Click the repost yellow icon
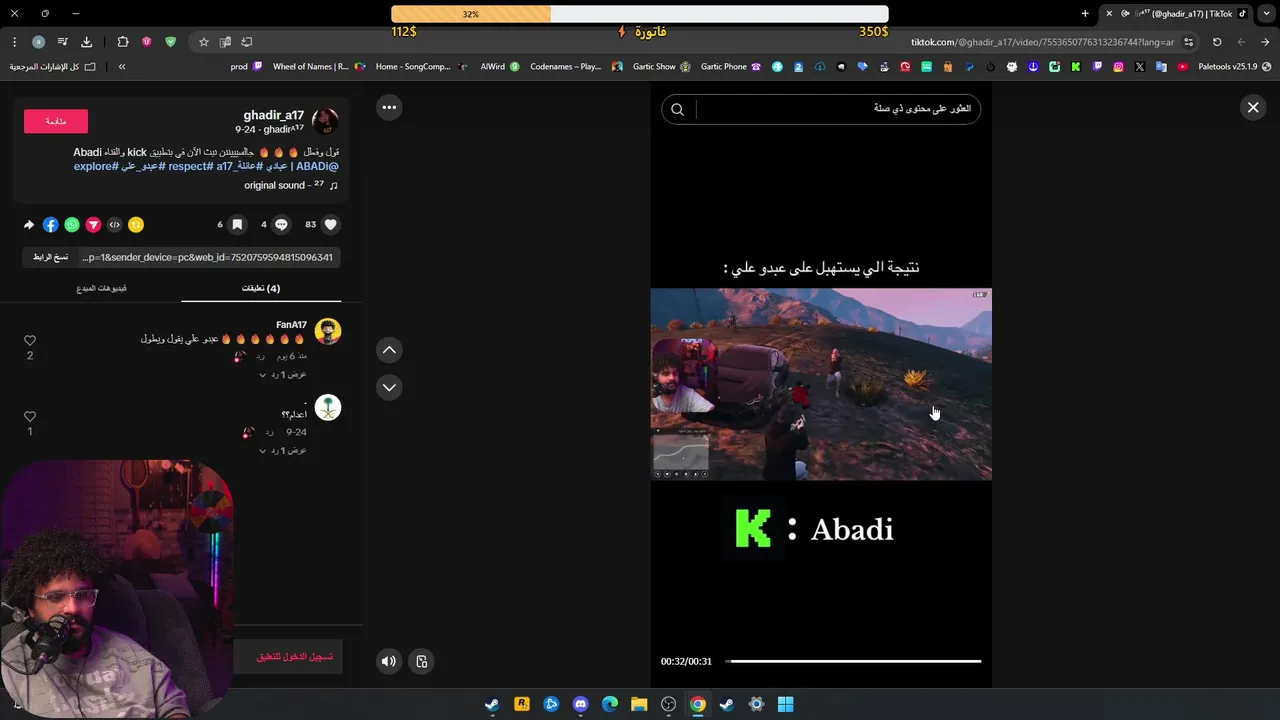The width and height of the screenshot is (1280, 720). coord(136,225)
